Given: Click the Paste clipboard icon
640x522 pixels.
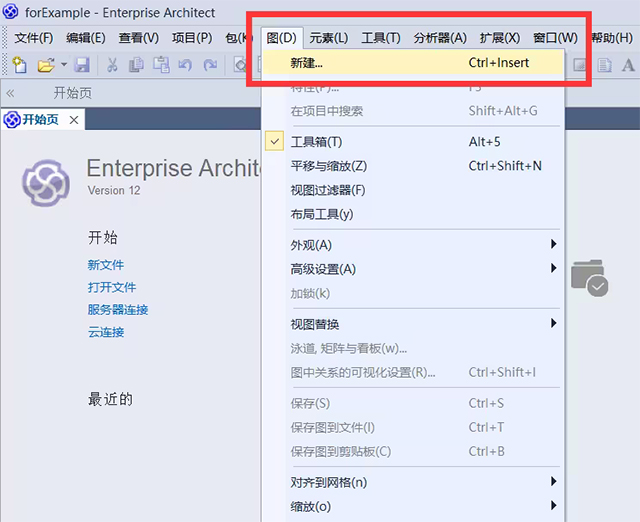Looking at the screenshot, I should 161,65.
